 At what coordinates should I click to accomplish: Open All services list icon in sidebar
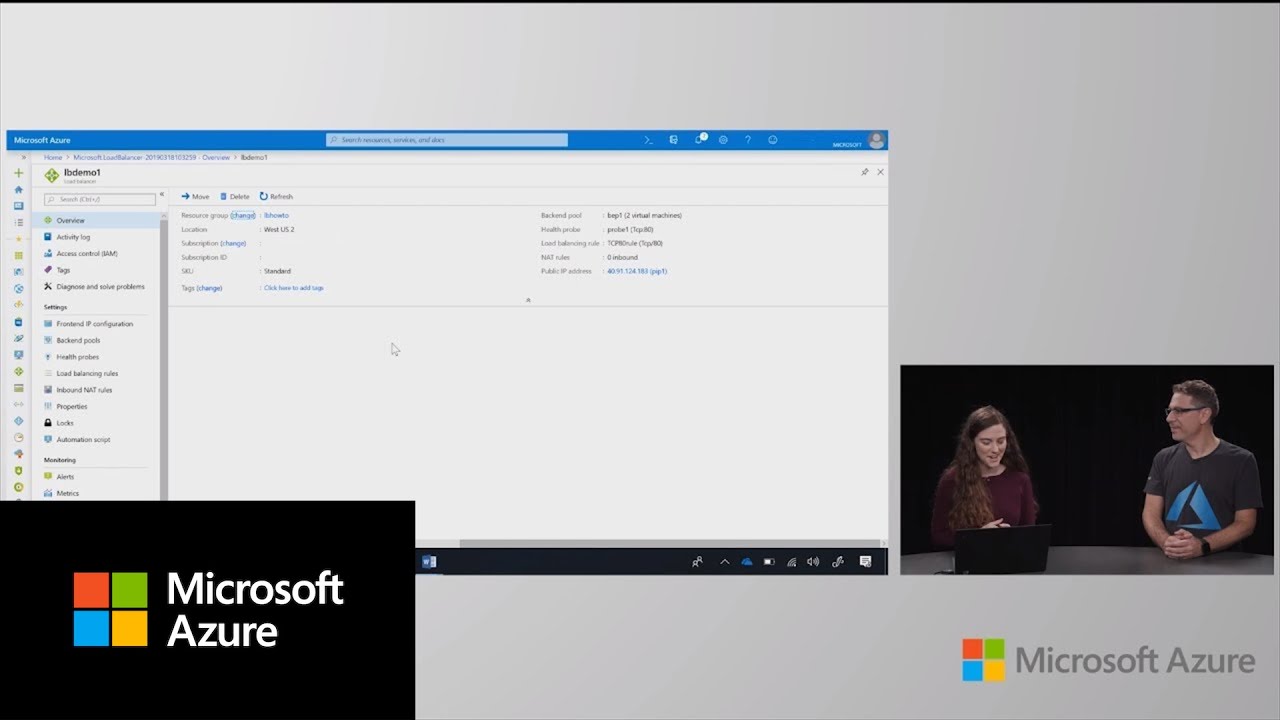tap(18, 222)
